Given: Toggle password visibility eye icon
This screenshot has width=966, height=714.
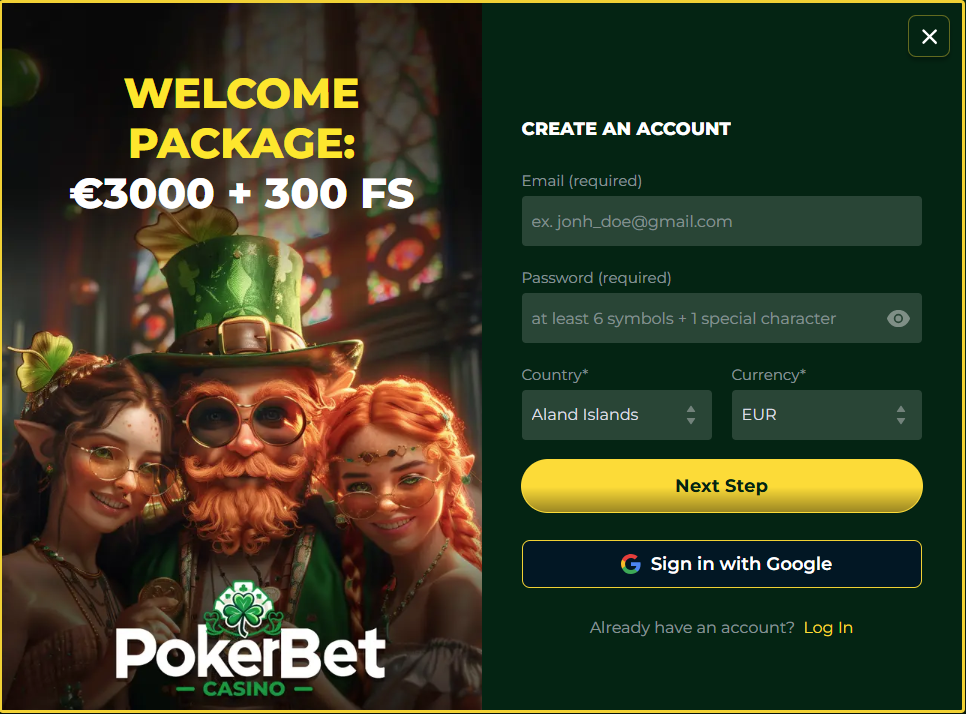Looking at the screenshot, I should click(x=898, y=318).
